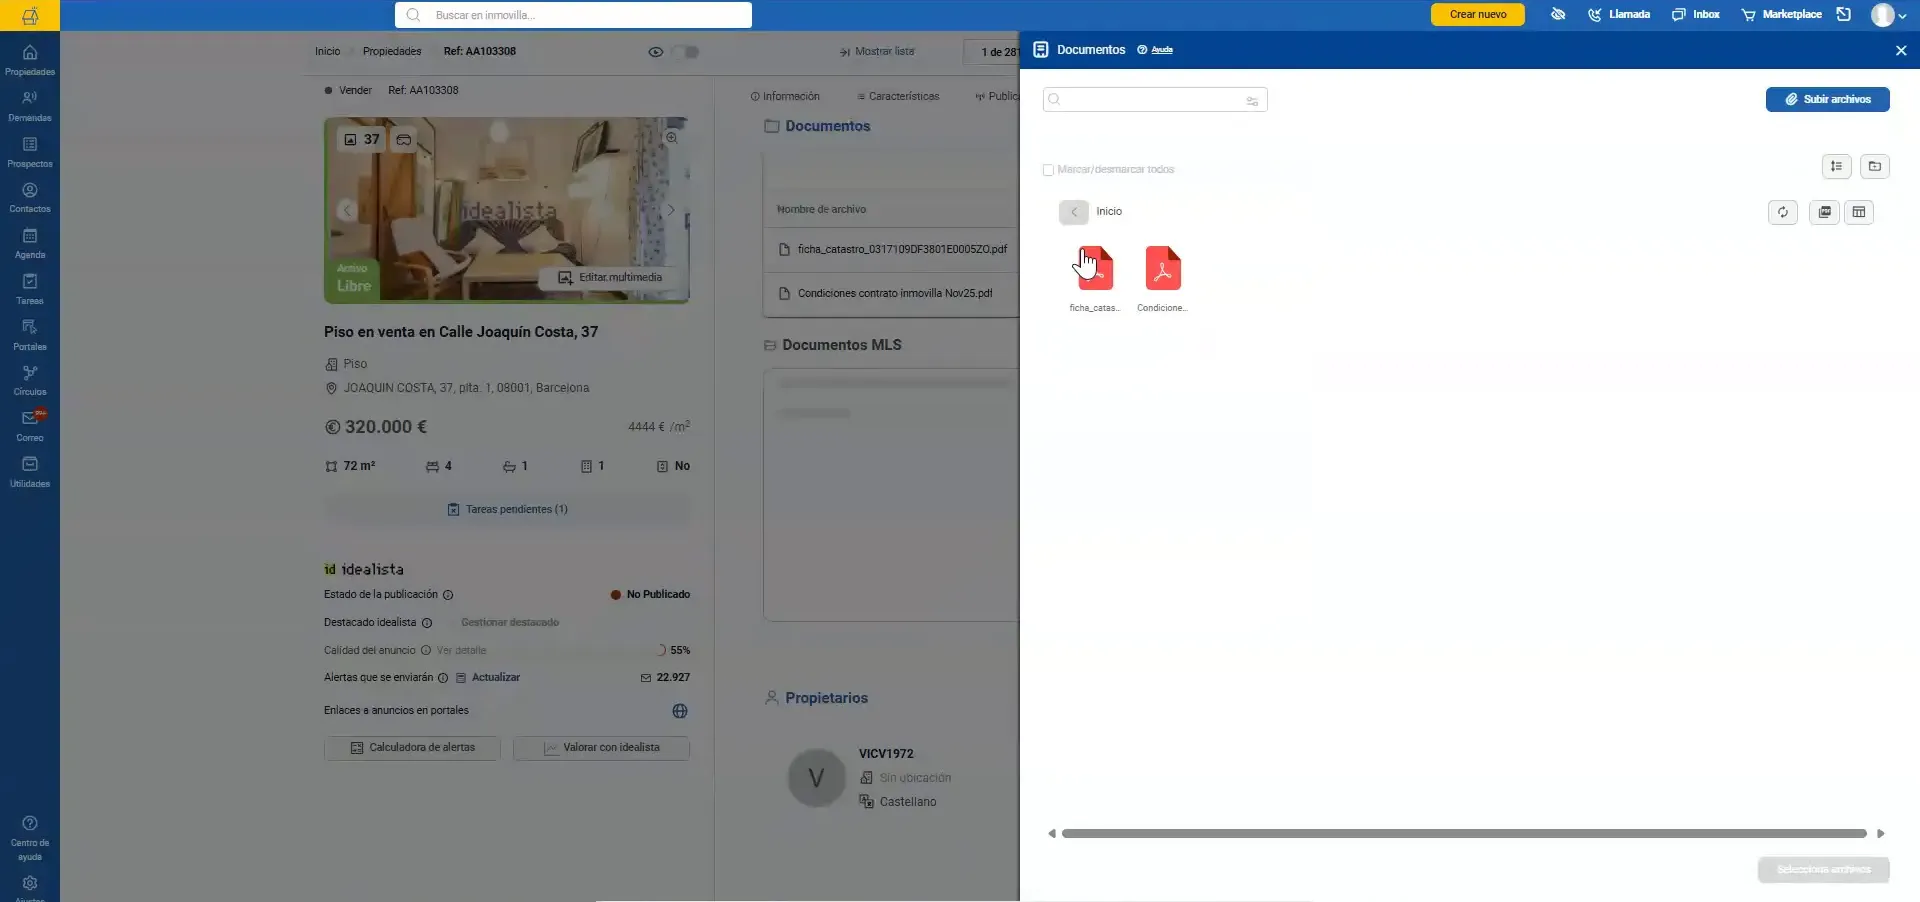1920x902 pixels.
Task: Click the Propiedades breadcrumb
Action: point(392,51)
